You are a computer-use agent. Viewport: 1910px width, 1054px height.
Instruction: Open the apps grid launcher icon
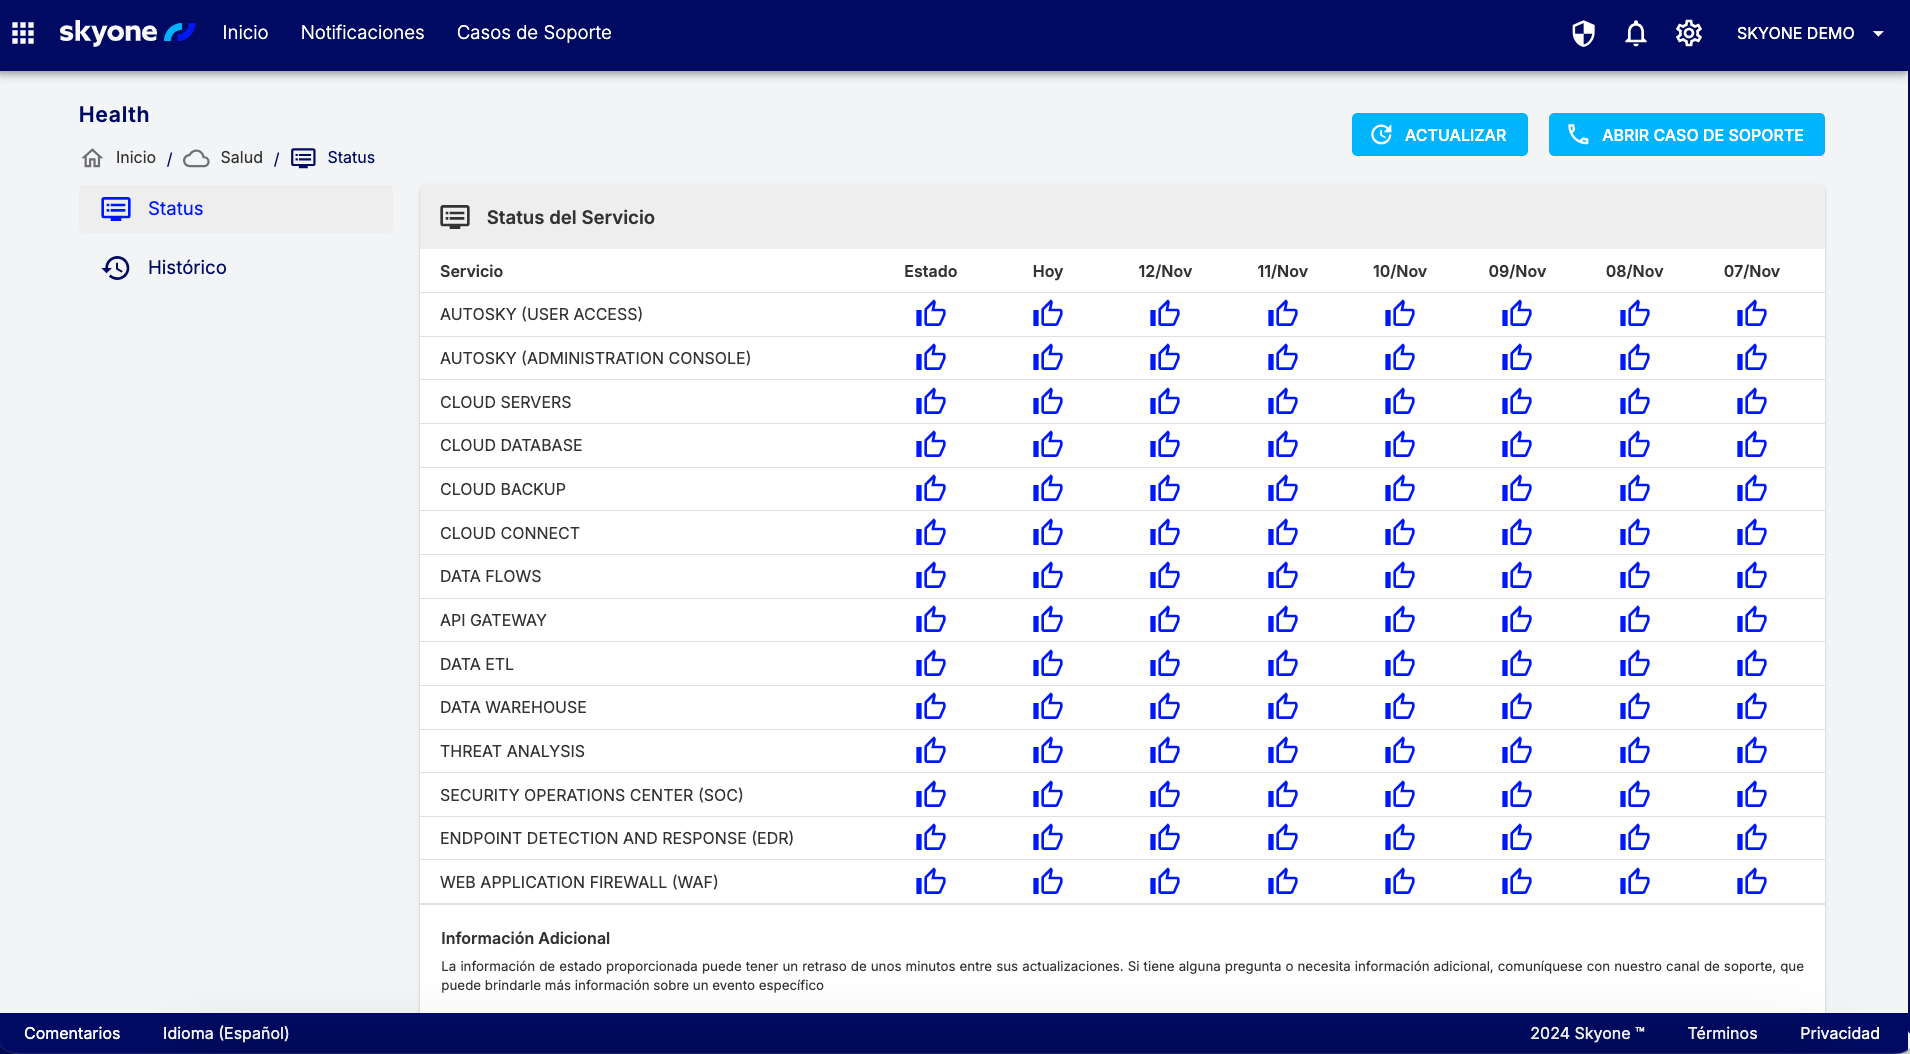23,33
